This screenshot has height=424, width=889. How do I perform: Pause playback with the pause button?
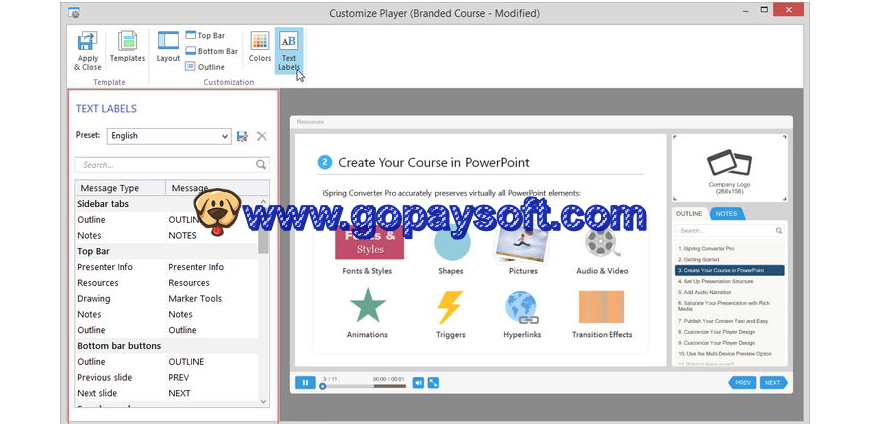[x=305, y=383]
